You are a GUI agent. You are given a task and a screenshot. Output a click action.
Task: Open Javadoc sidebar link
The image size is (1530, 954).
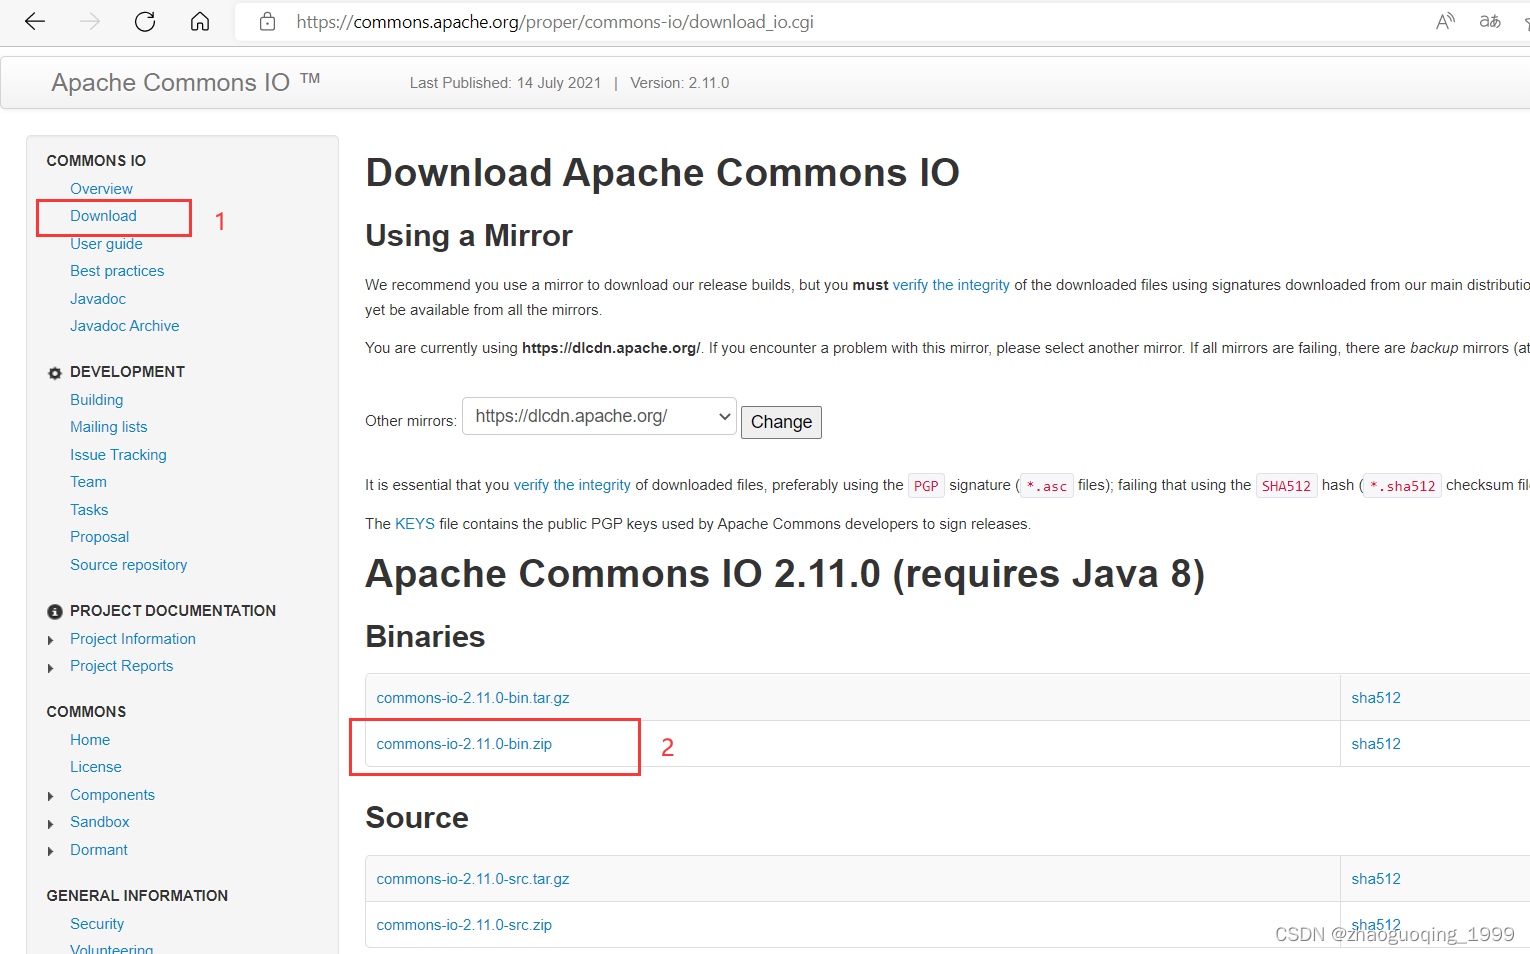98,299
